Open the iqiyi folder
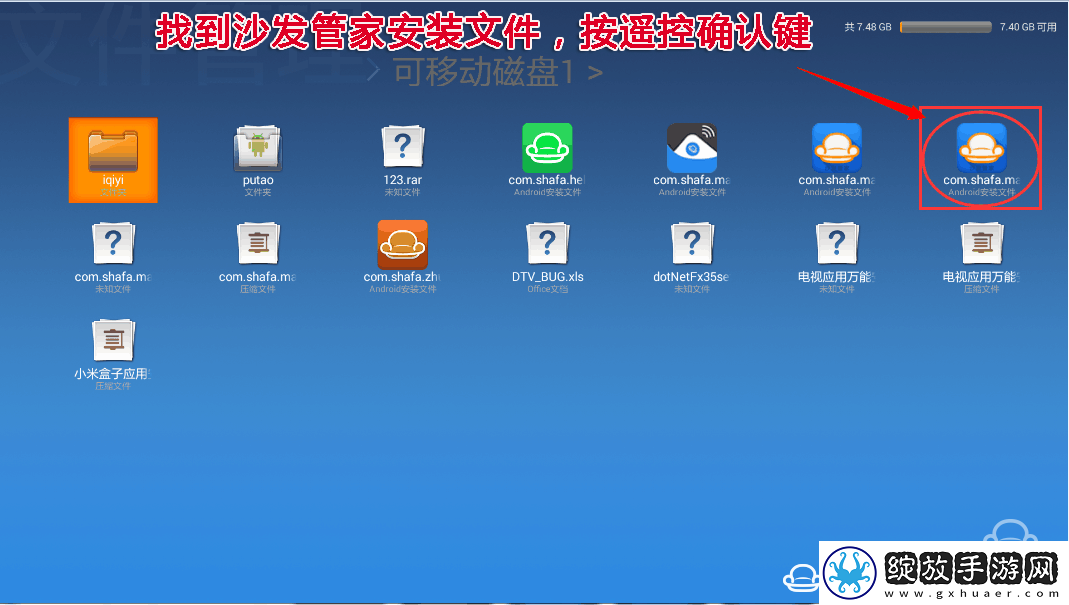The image size is (1069, 605). (113, 160)
